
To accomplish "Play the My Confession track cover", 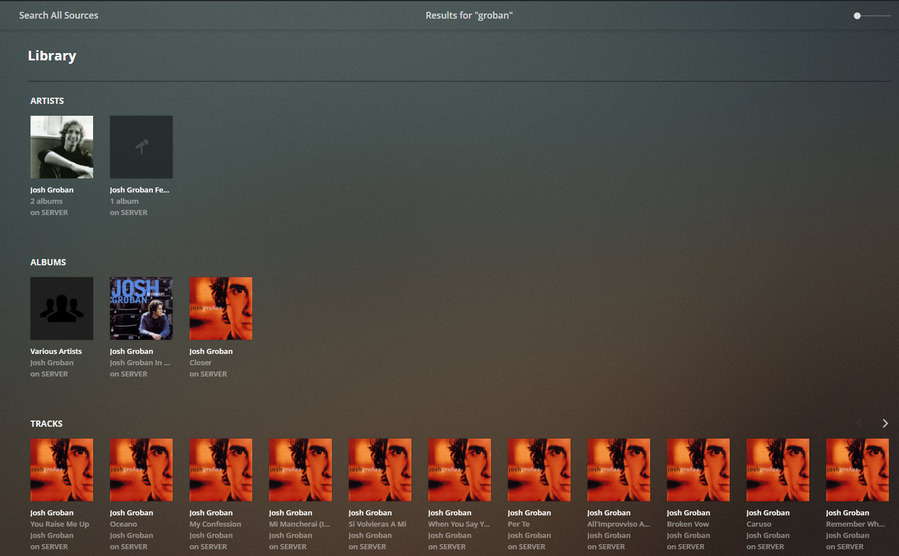I will (221, 470).
